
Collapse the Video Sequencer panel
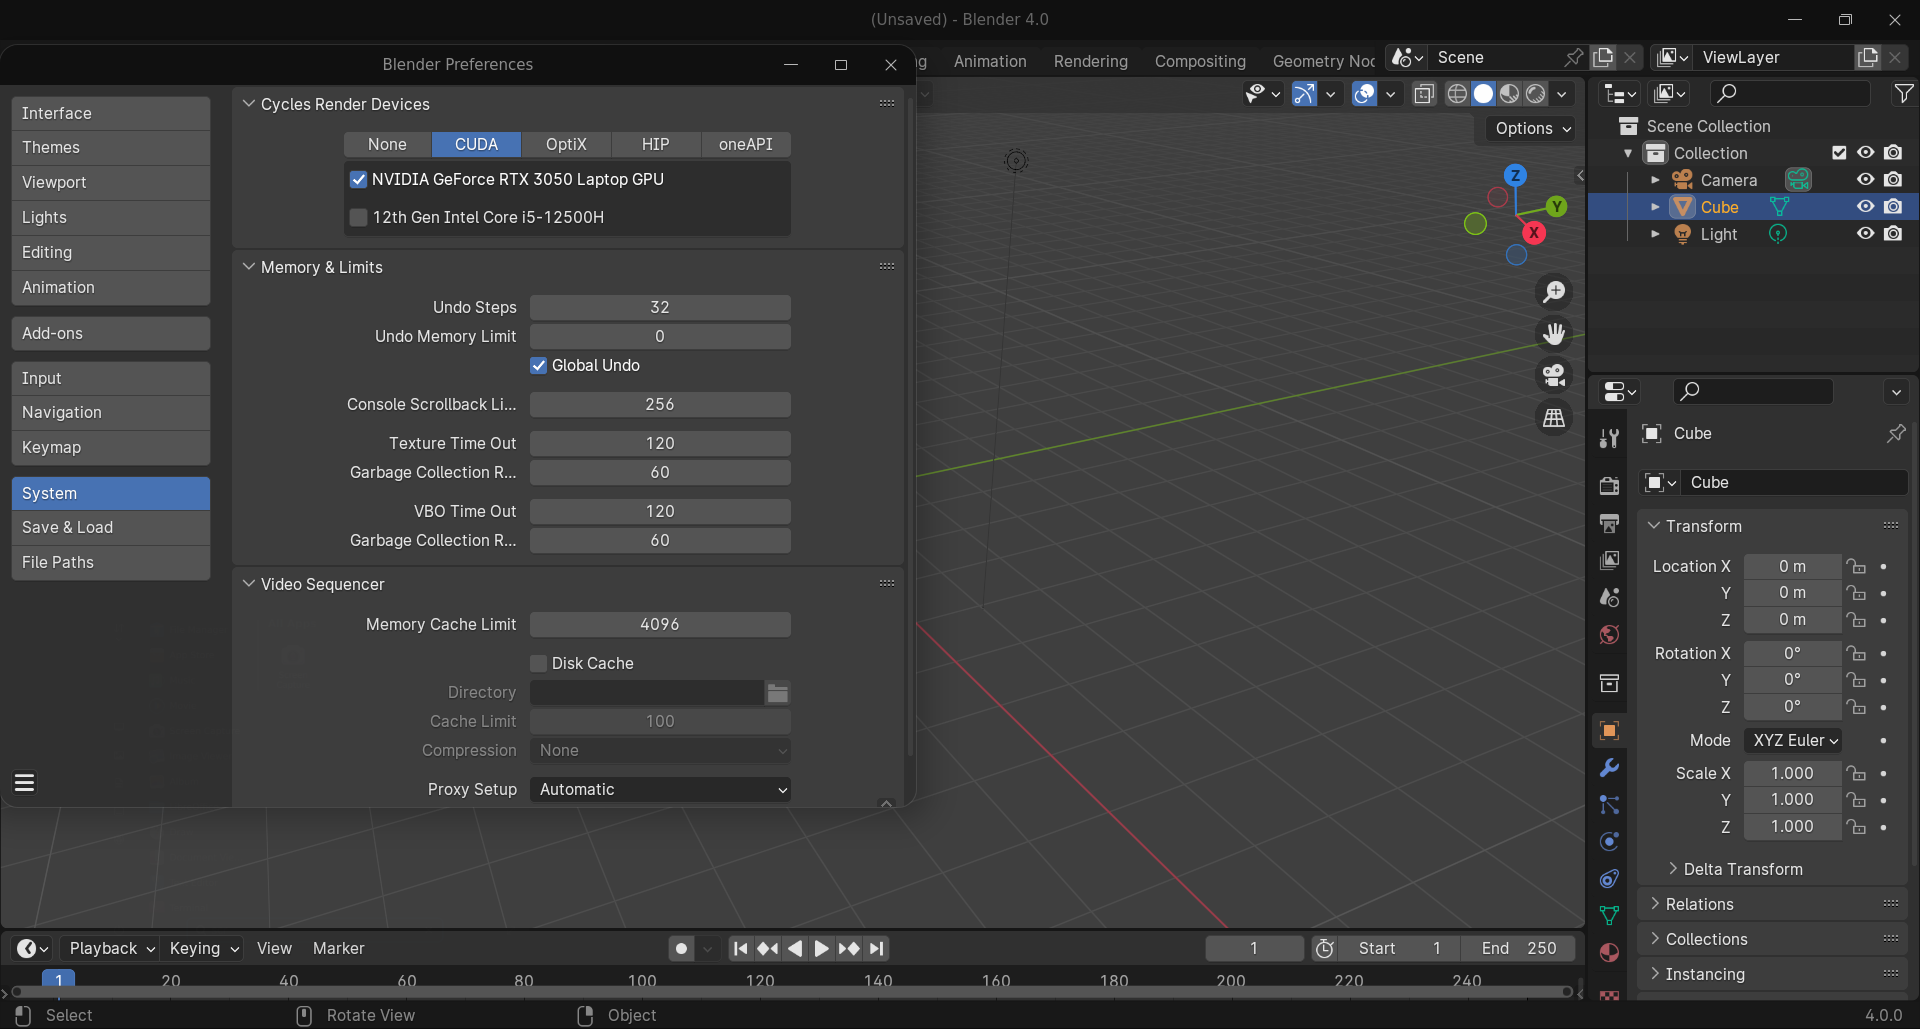click(249, 584)
